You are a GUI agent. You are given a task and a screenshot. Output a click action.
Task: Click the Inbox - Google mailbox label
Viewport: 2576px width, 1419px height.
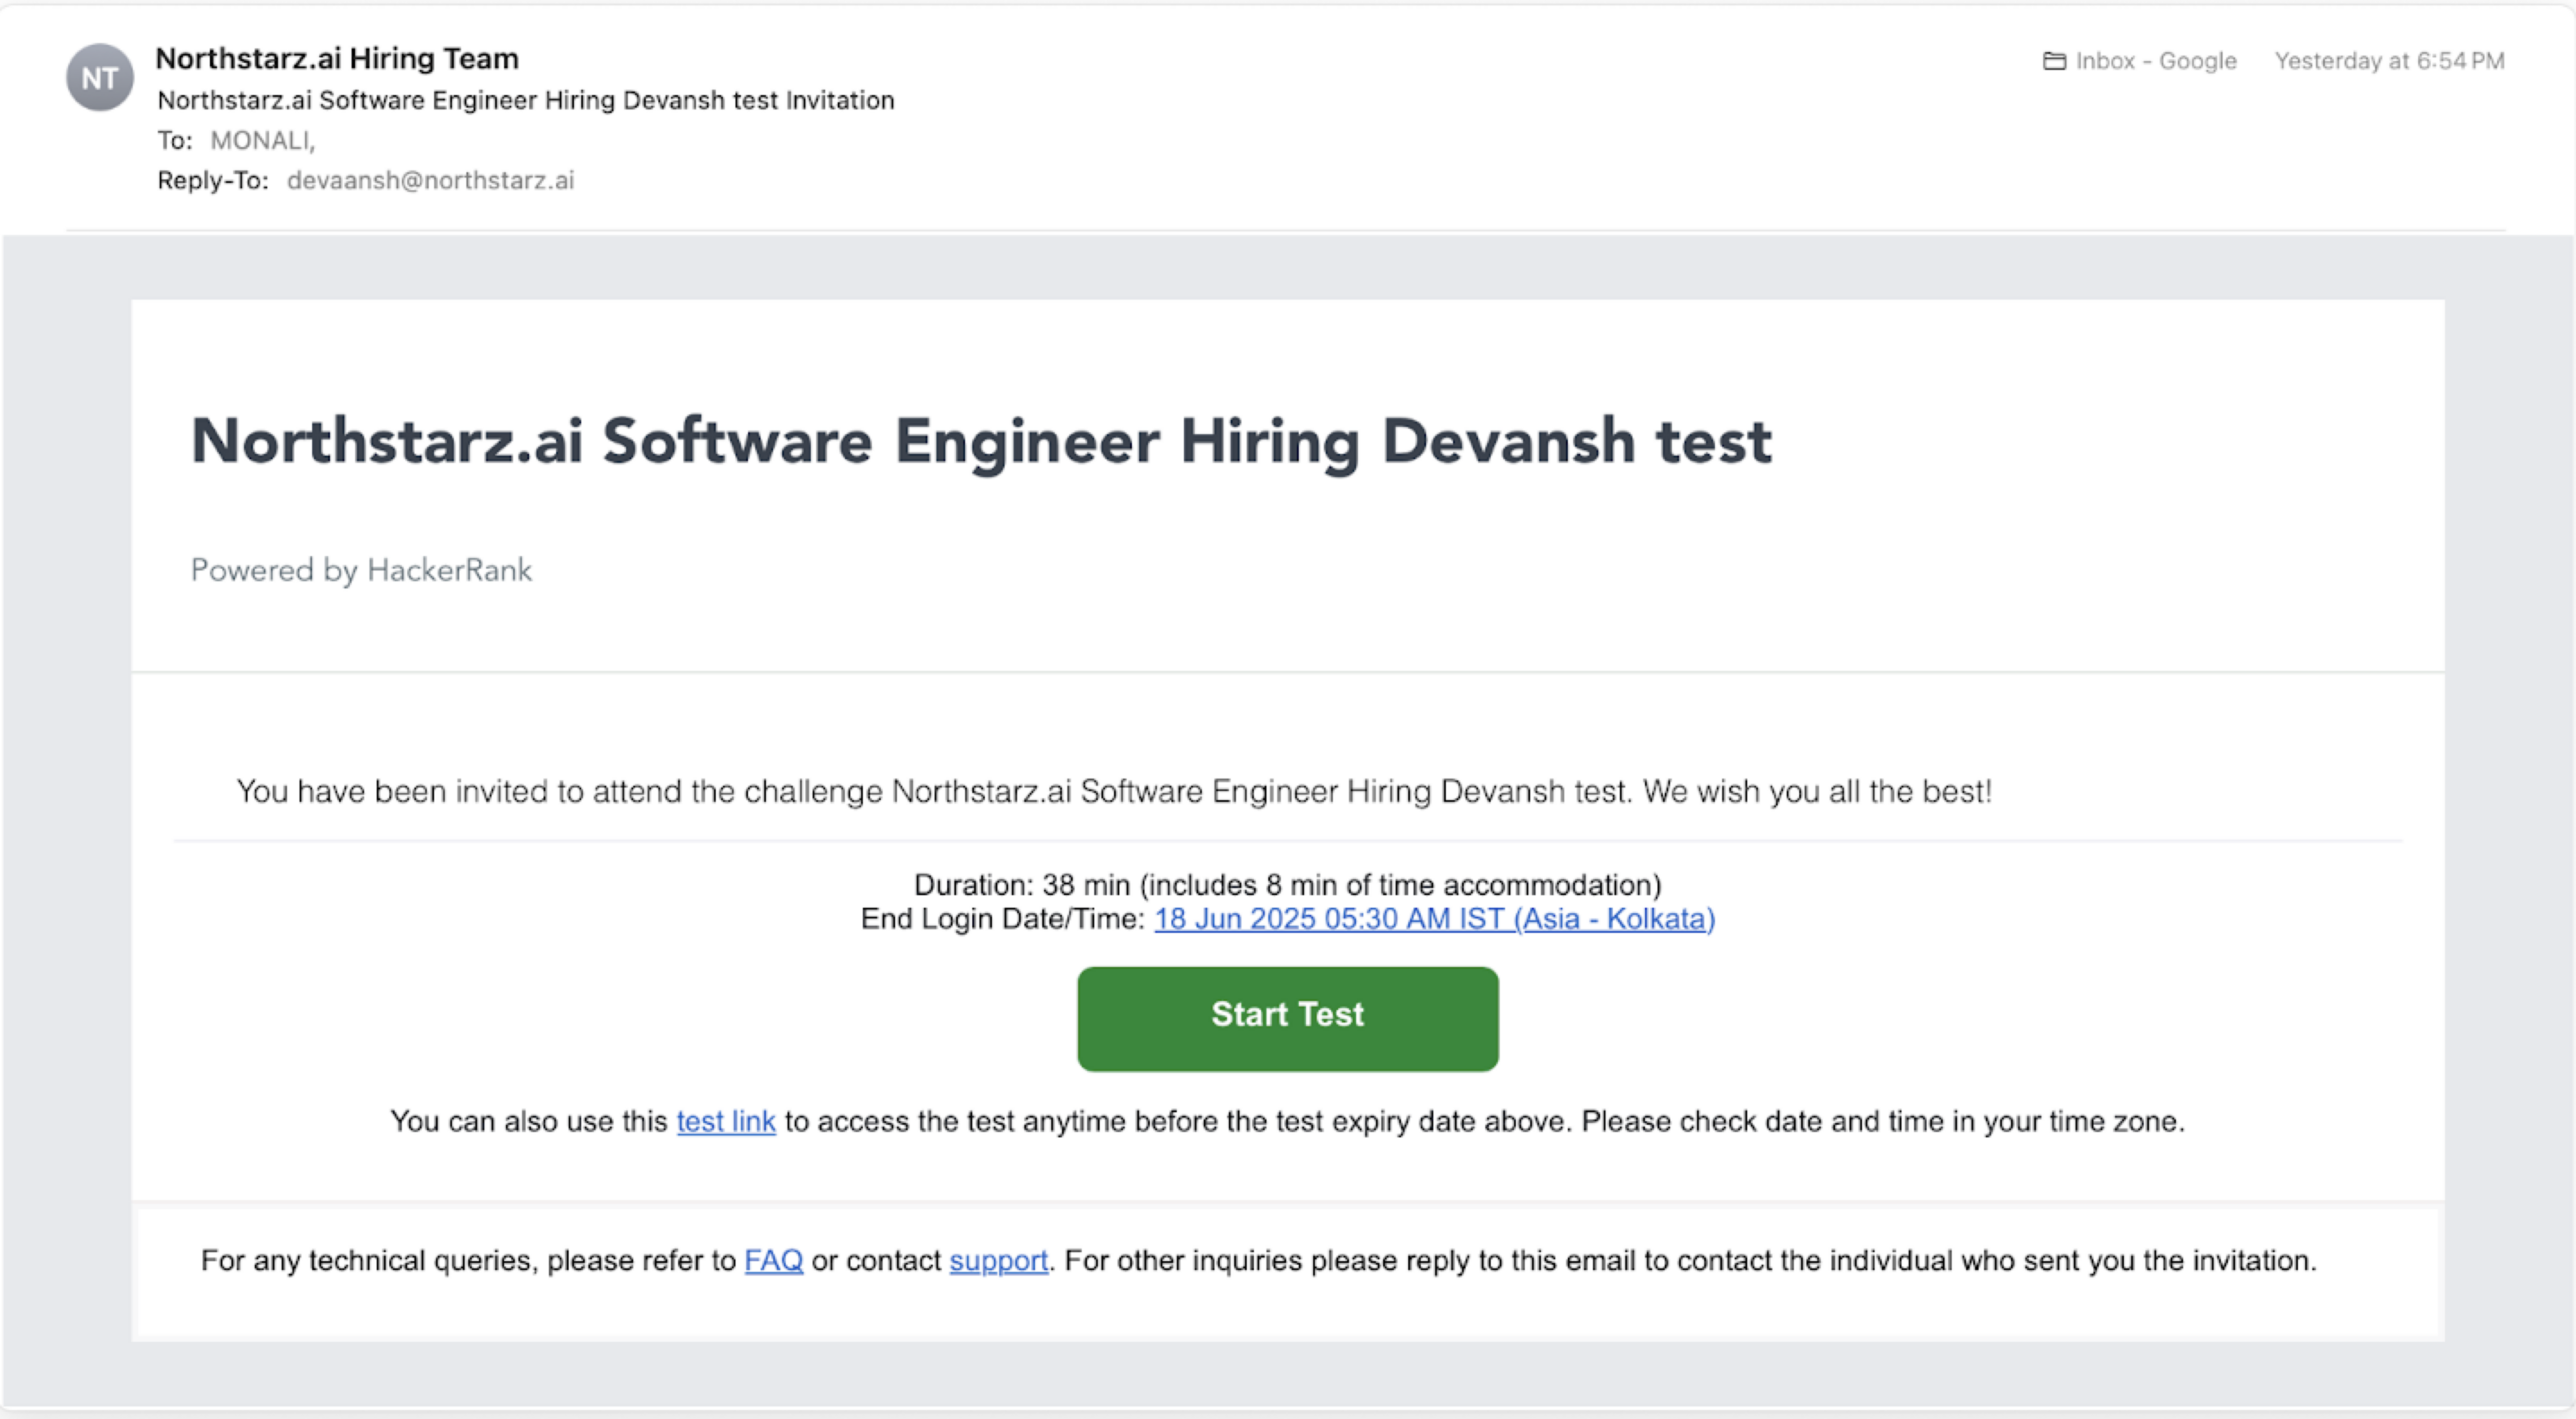pos(2156,61)
